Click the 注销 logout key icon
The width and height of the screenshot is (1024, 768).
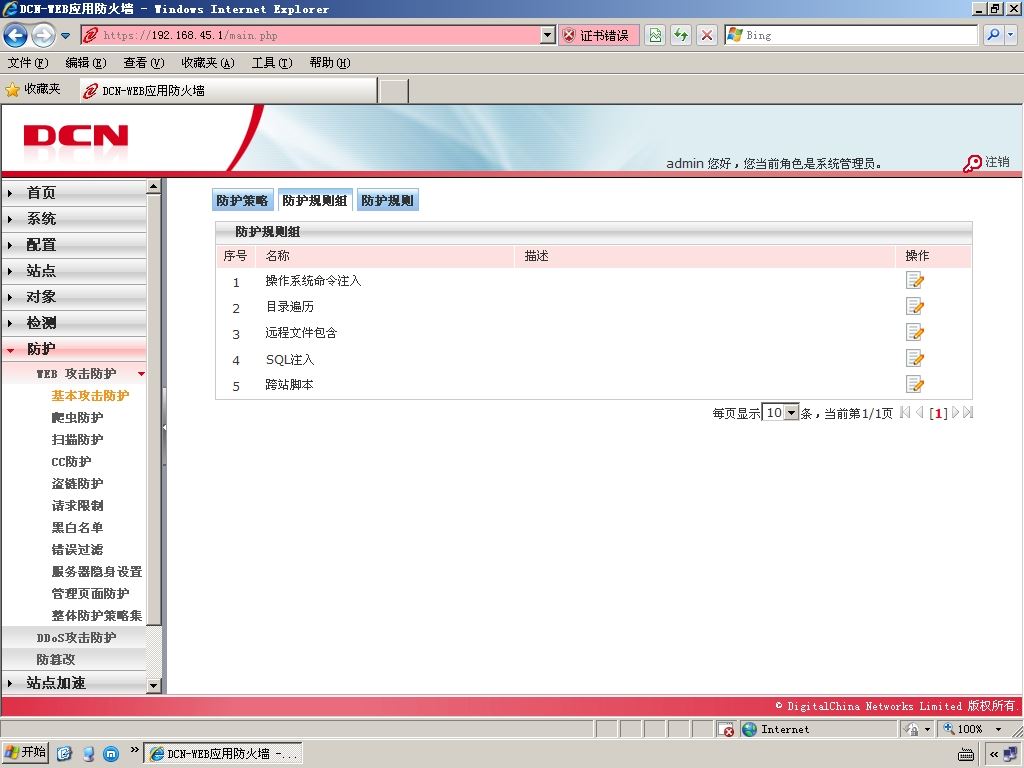click(x=972, y=163)
